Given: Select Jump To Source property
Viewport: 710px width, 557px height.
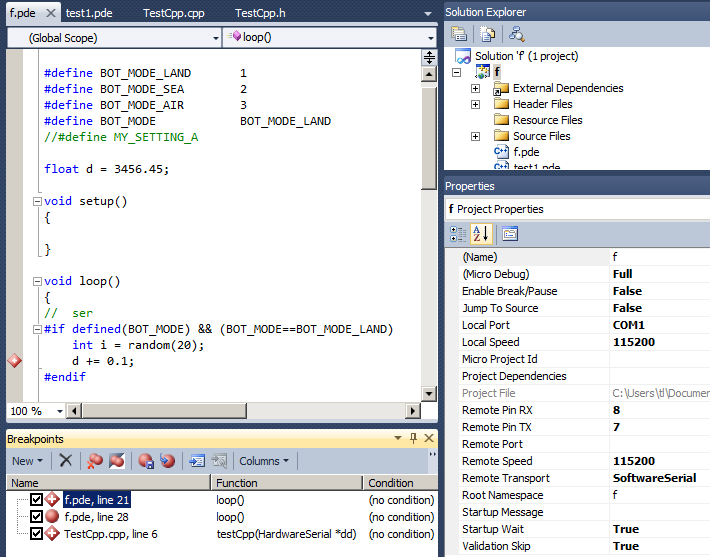Looking at the screenshot, I should (x=500, y=308).
